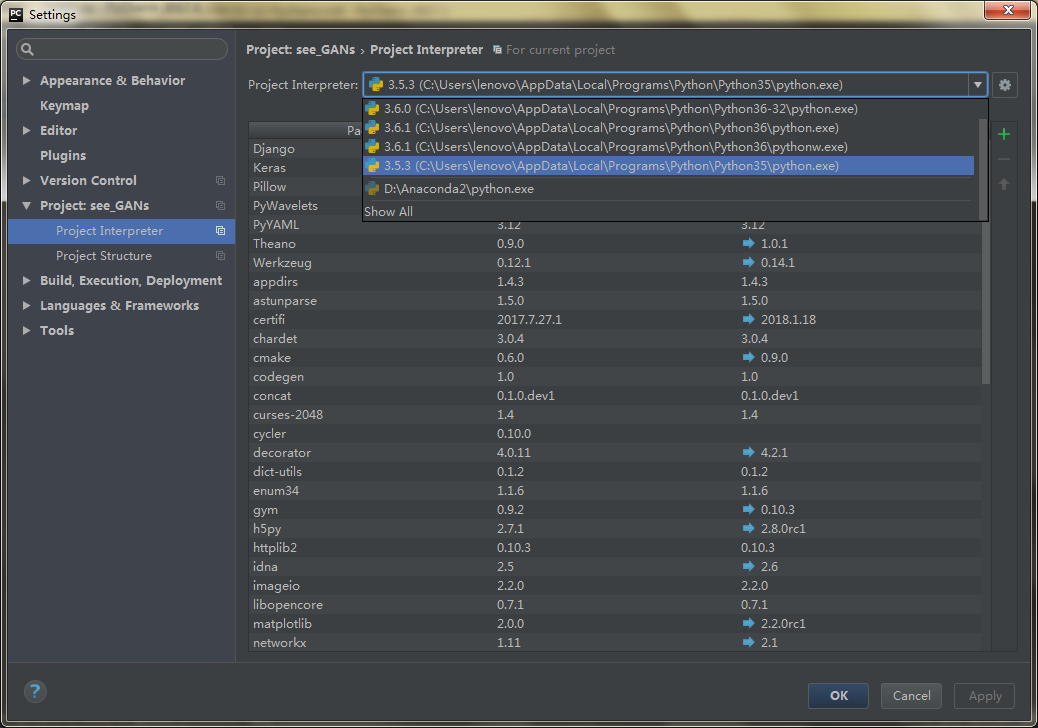Open the help question mark icon

35,692
